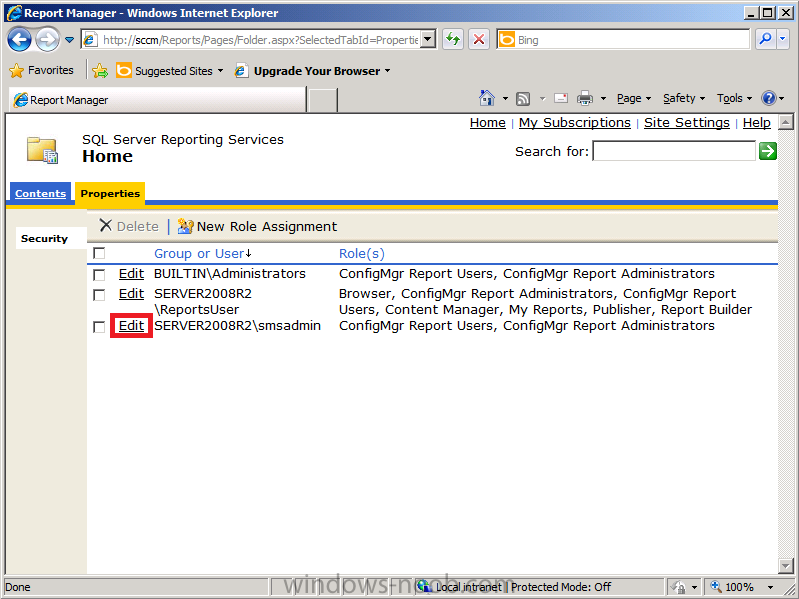
Task: Open the Print options dropdown arrow
Action: coord(603,98)
